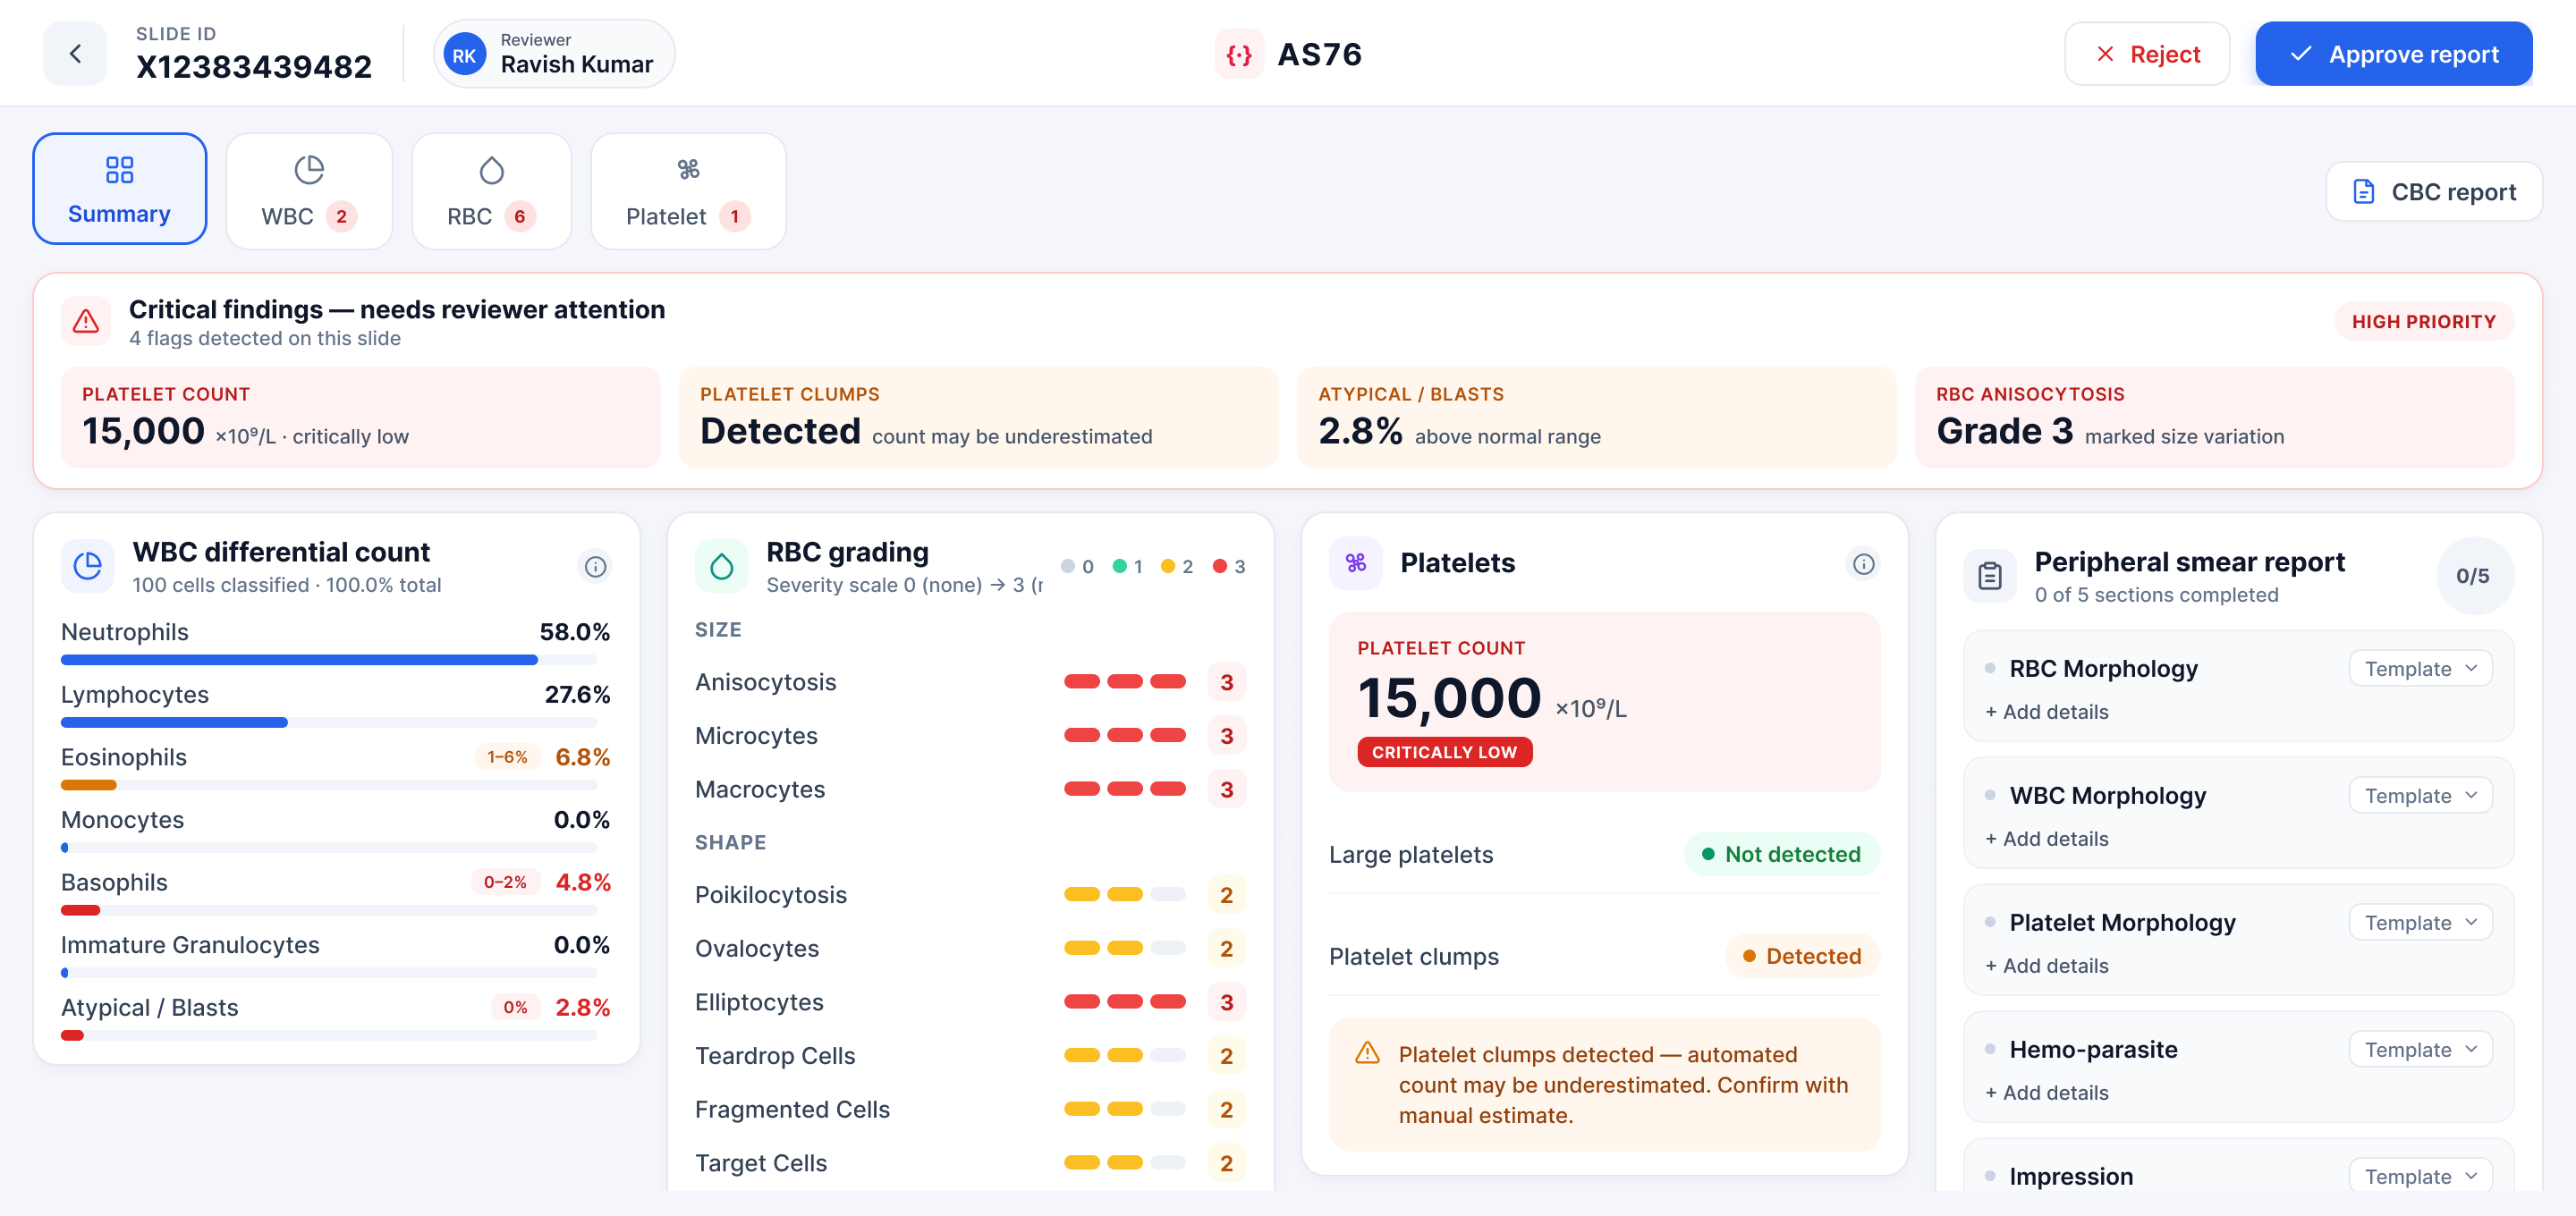This screenshot has height=1216, width=2576.
Task: Click the Platelet tab cluster icon
Action: (688, 169)
